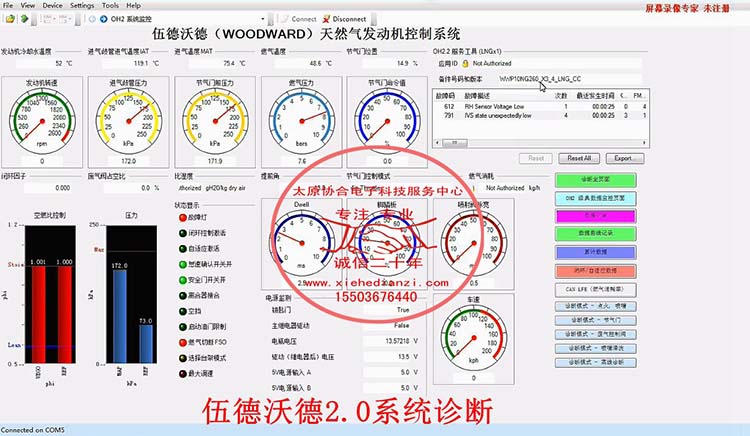750x436 pixels.
Task: Click the greyed-out Reset button
Action: [536, 158]
